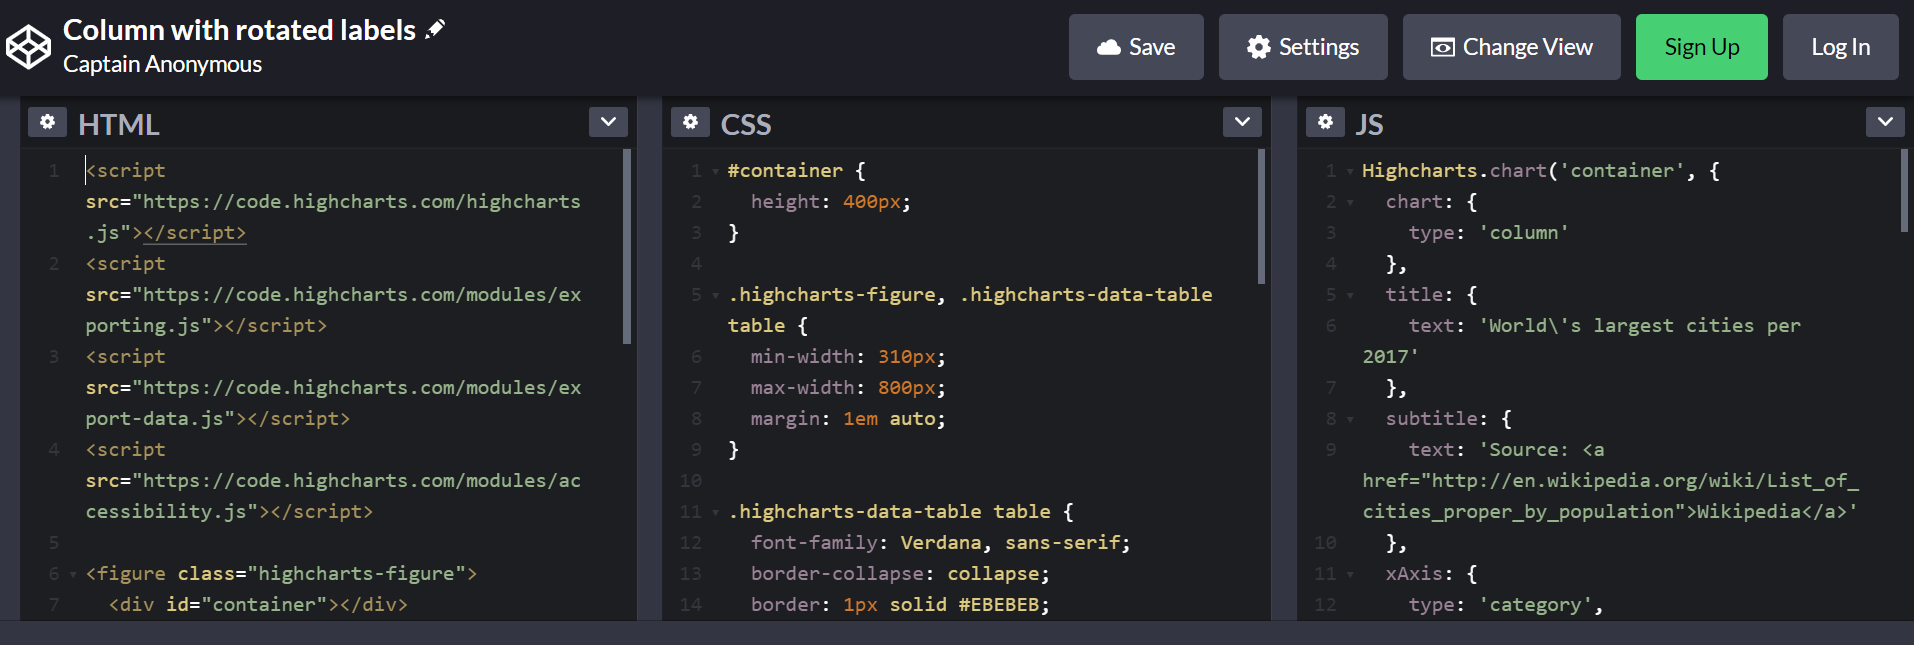Fold HTML line 6 figure element

pyautogui.click(x=73, y=574)
